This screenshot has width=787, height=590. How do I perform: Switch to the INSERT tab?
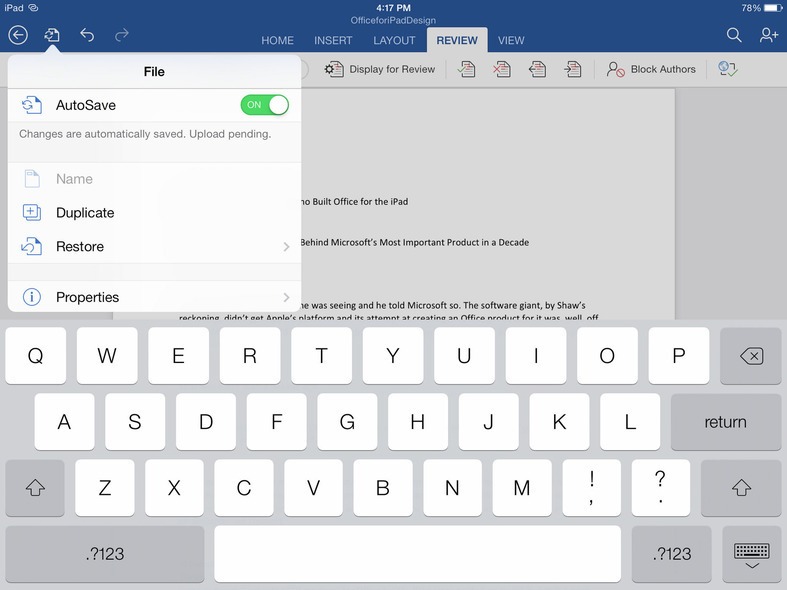333,41
